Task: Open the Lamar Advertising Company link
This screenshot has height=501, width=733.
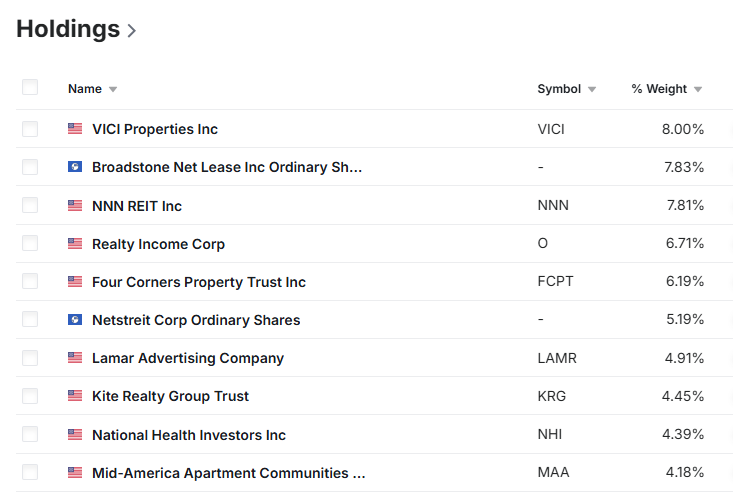Action: tap(188, 358)
